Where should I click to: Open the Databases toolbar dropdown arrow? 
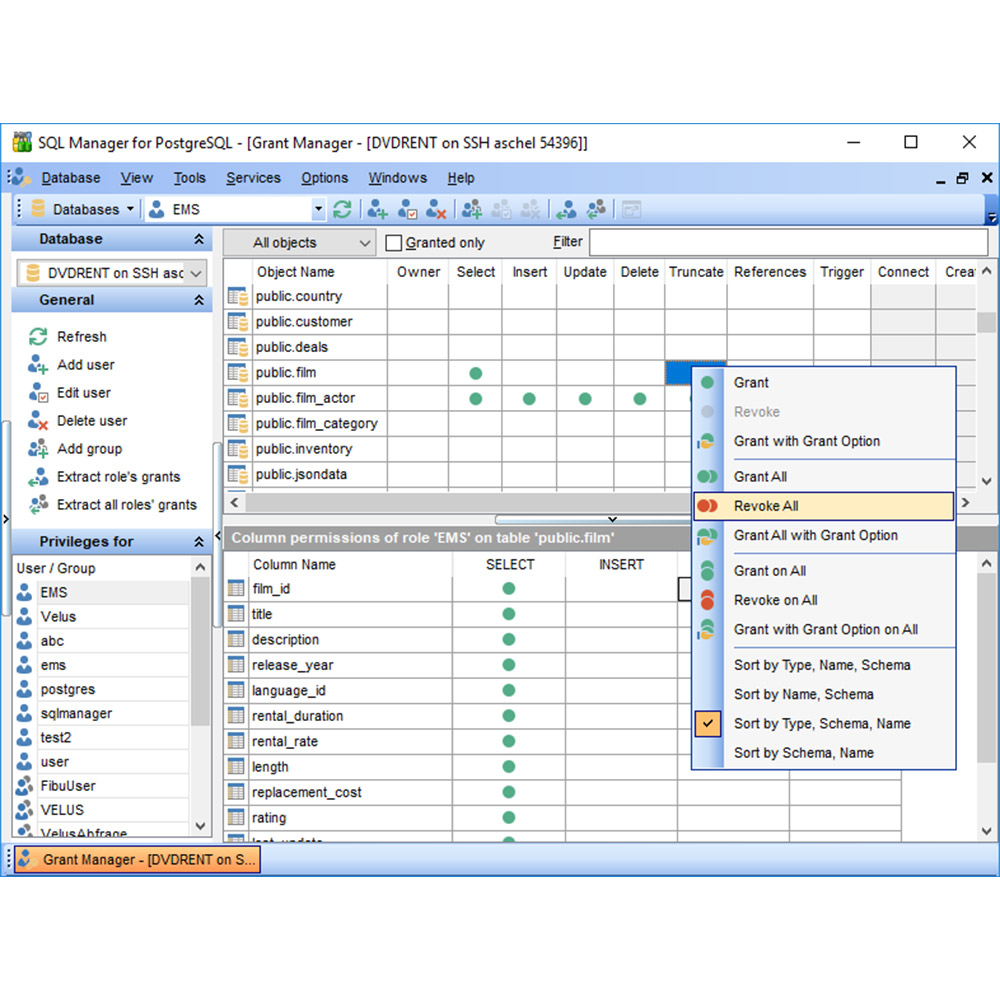tap(131, 209)
